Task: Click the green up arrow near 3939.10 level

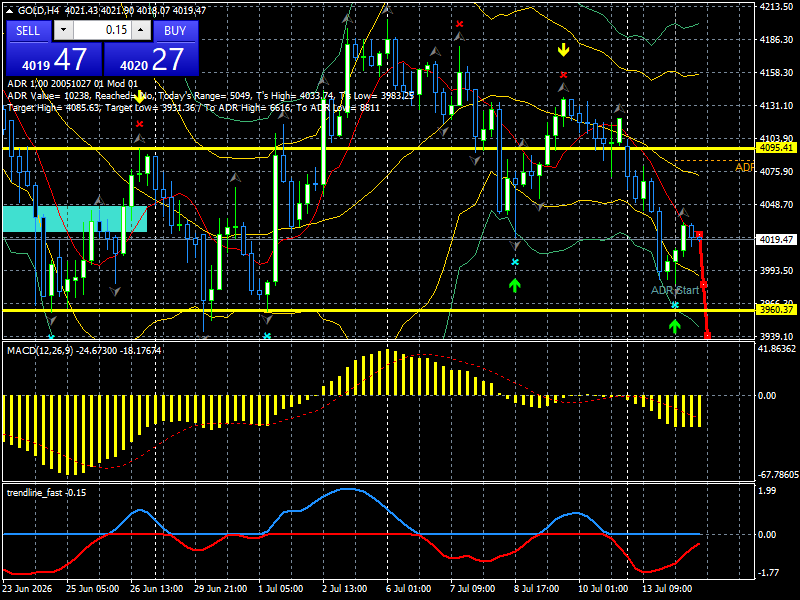Action: pos(675,327)
